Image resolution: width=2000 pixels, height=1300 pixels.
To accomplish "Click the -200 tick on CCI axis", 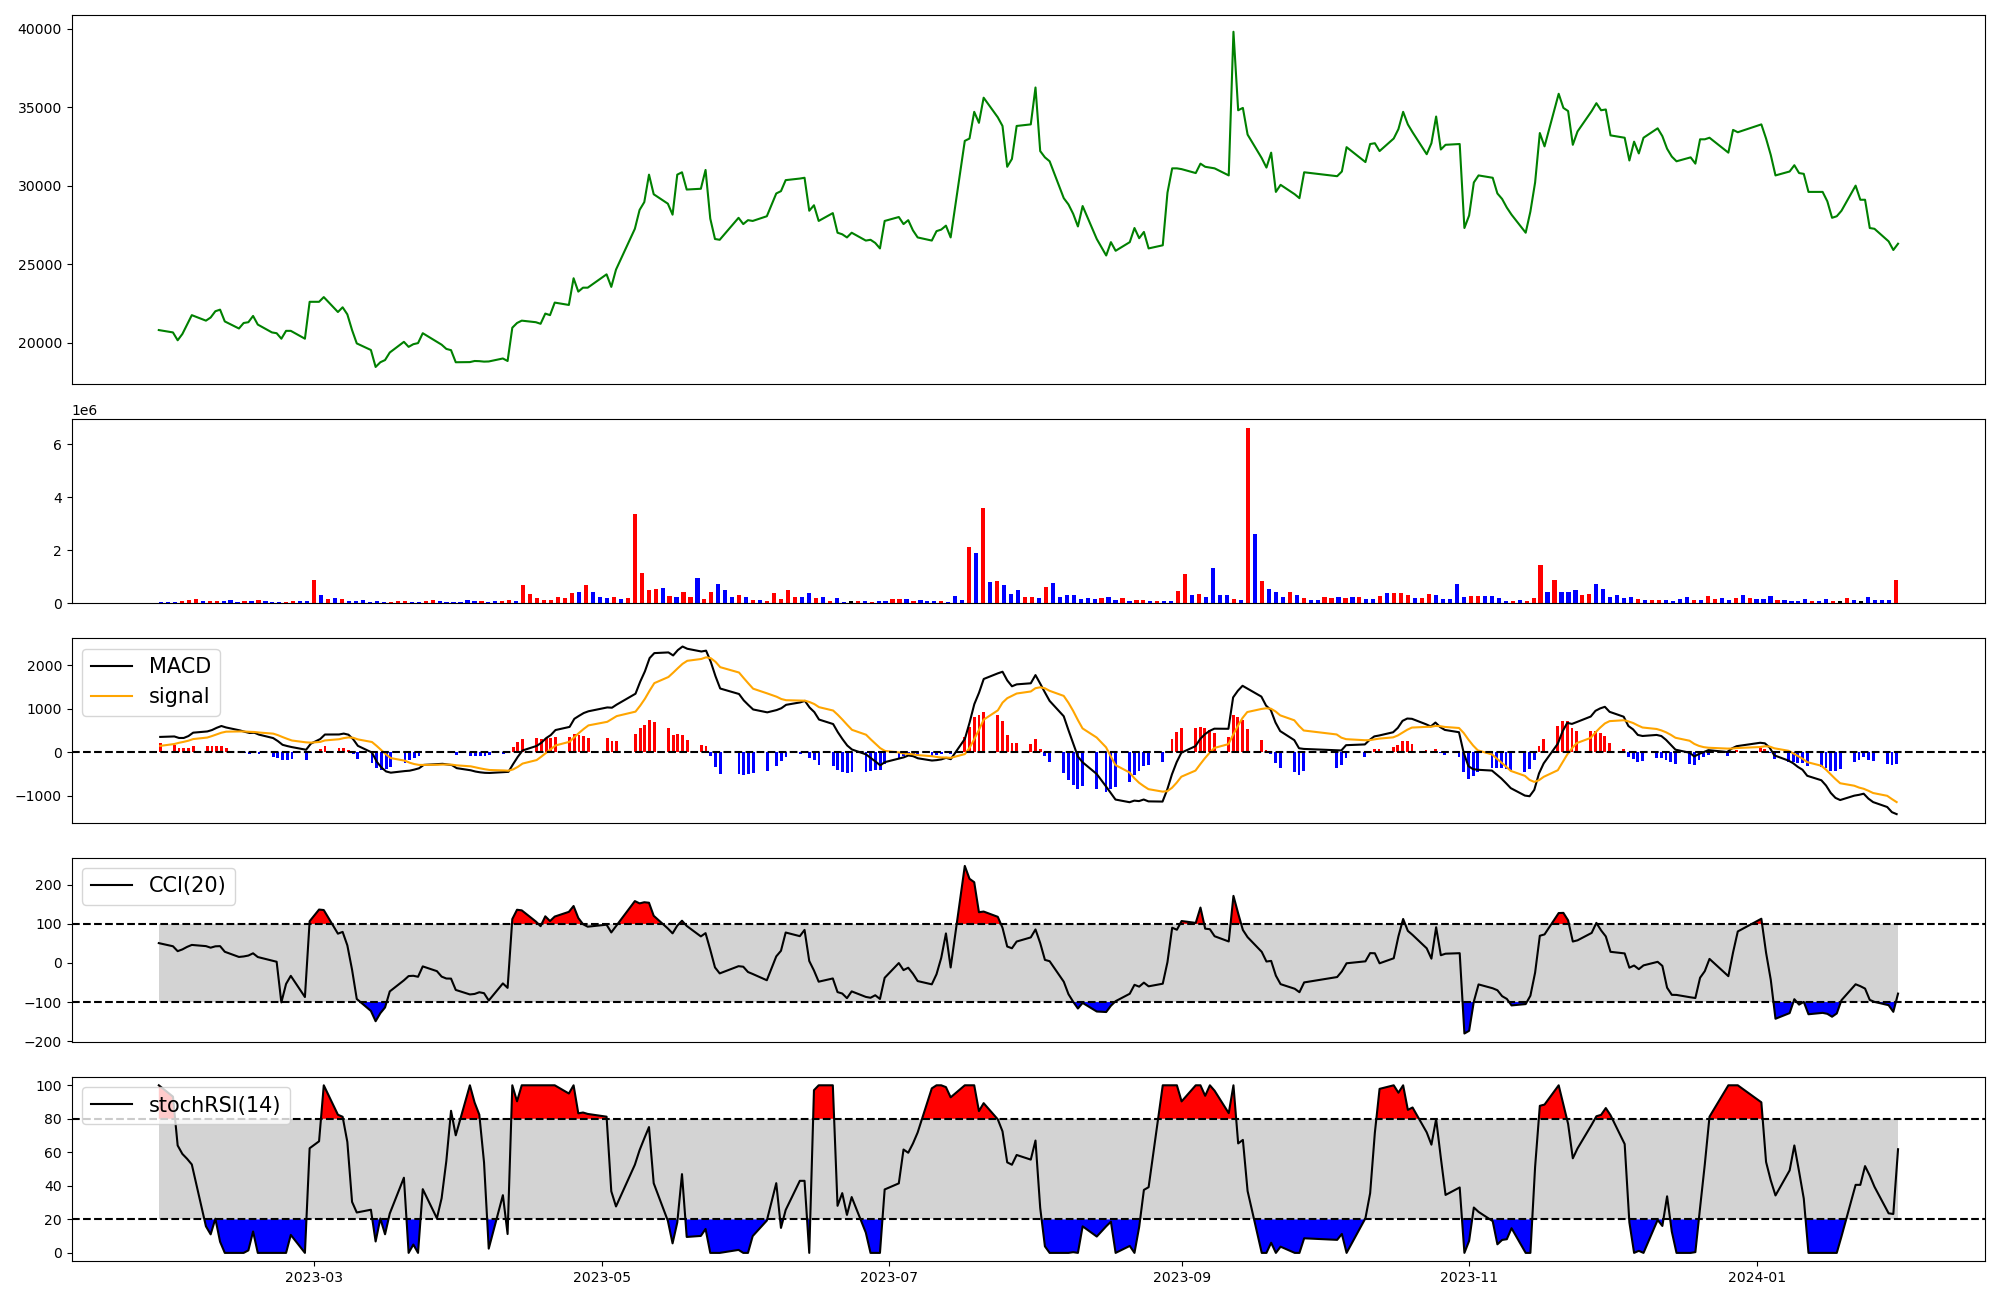I will [43, 1042].
